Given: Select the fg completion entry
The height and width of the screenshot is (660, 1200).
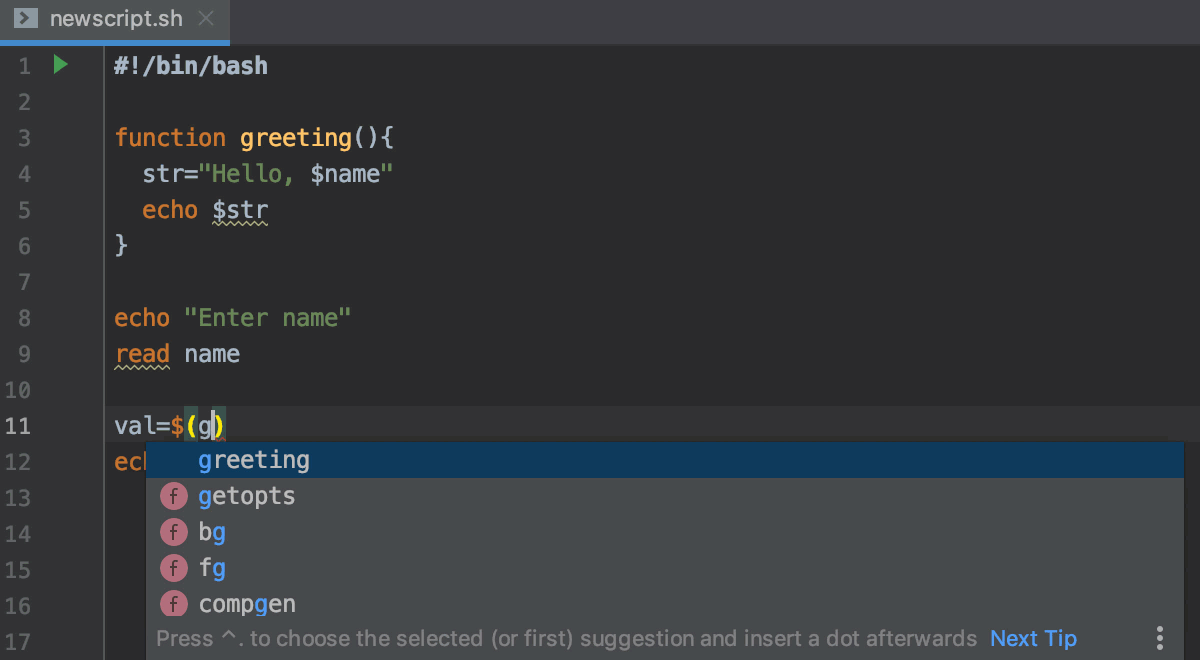Looking at the screenshot, I should tap(212, 568).
